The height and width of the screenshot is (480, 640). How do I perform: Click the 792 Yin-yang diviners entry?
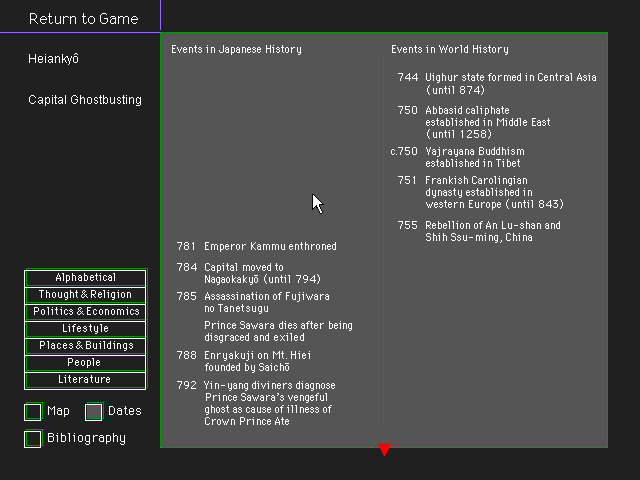tap(256, 403)
